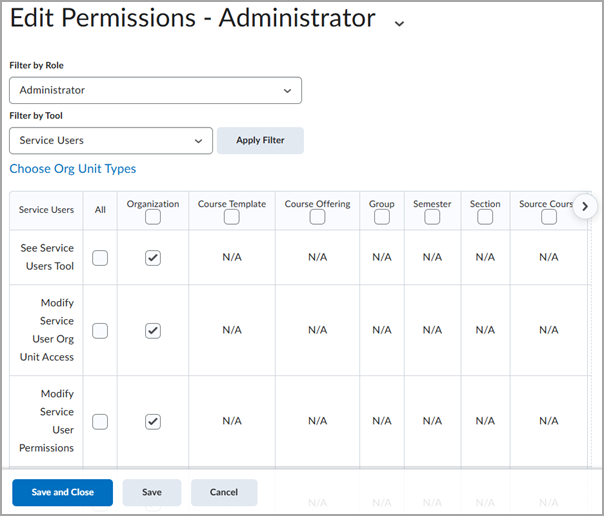Click the Cancel button

[x=224, y=492]
